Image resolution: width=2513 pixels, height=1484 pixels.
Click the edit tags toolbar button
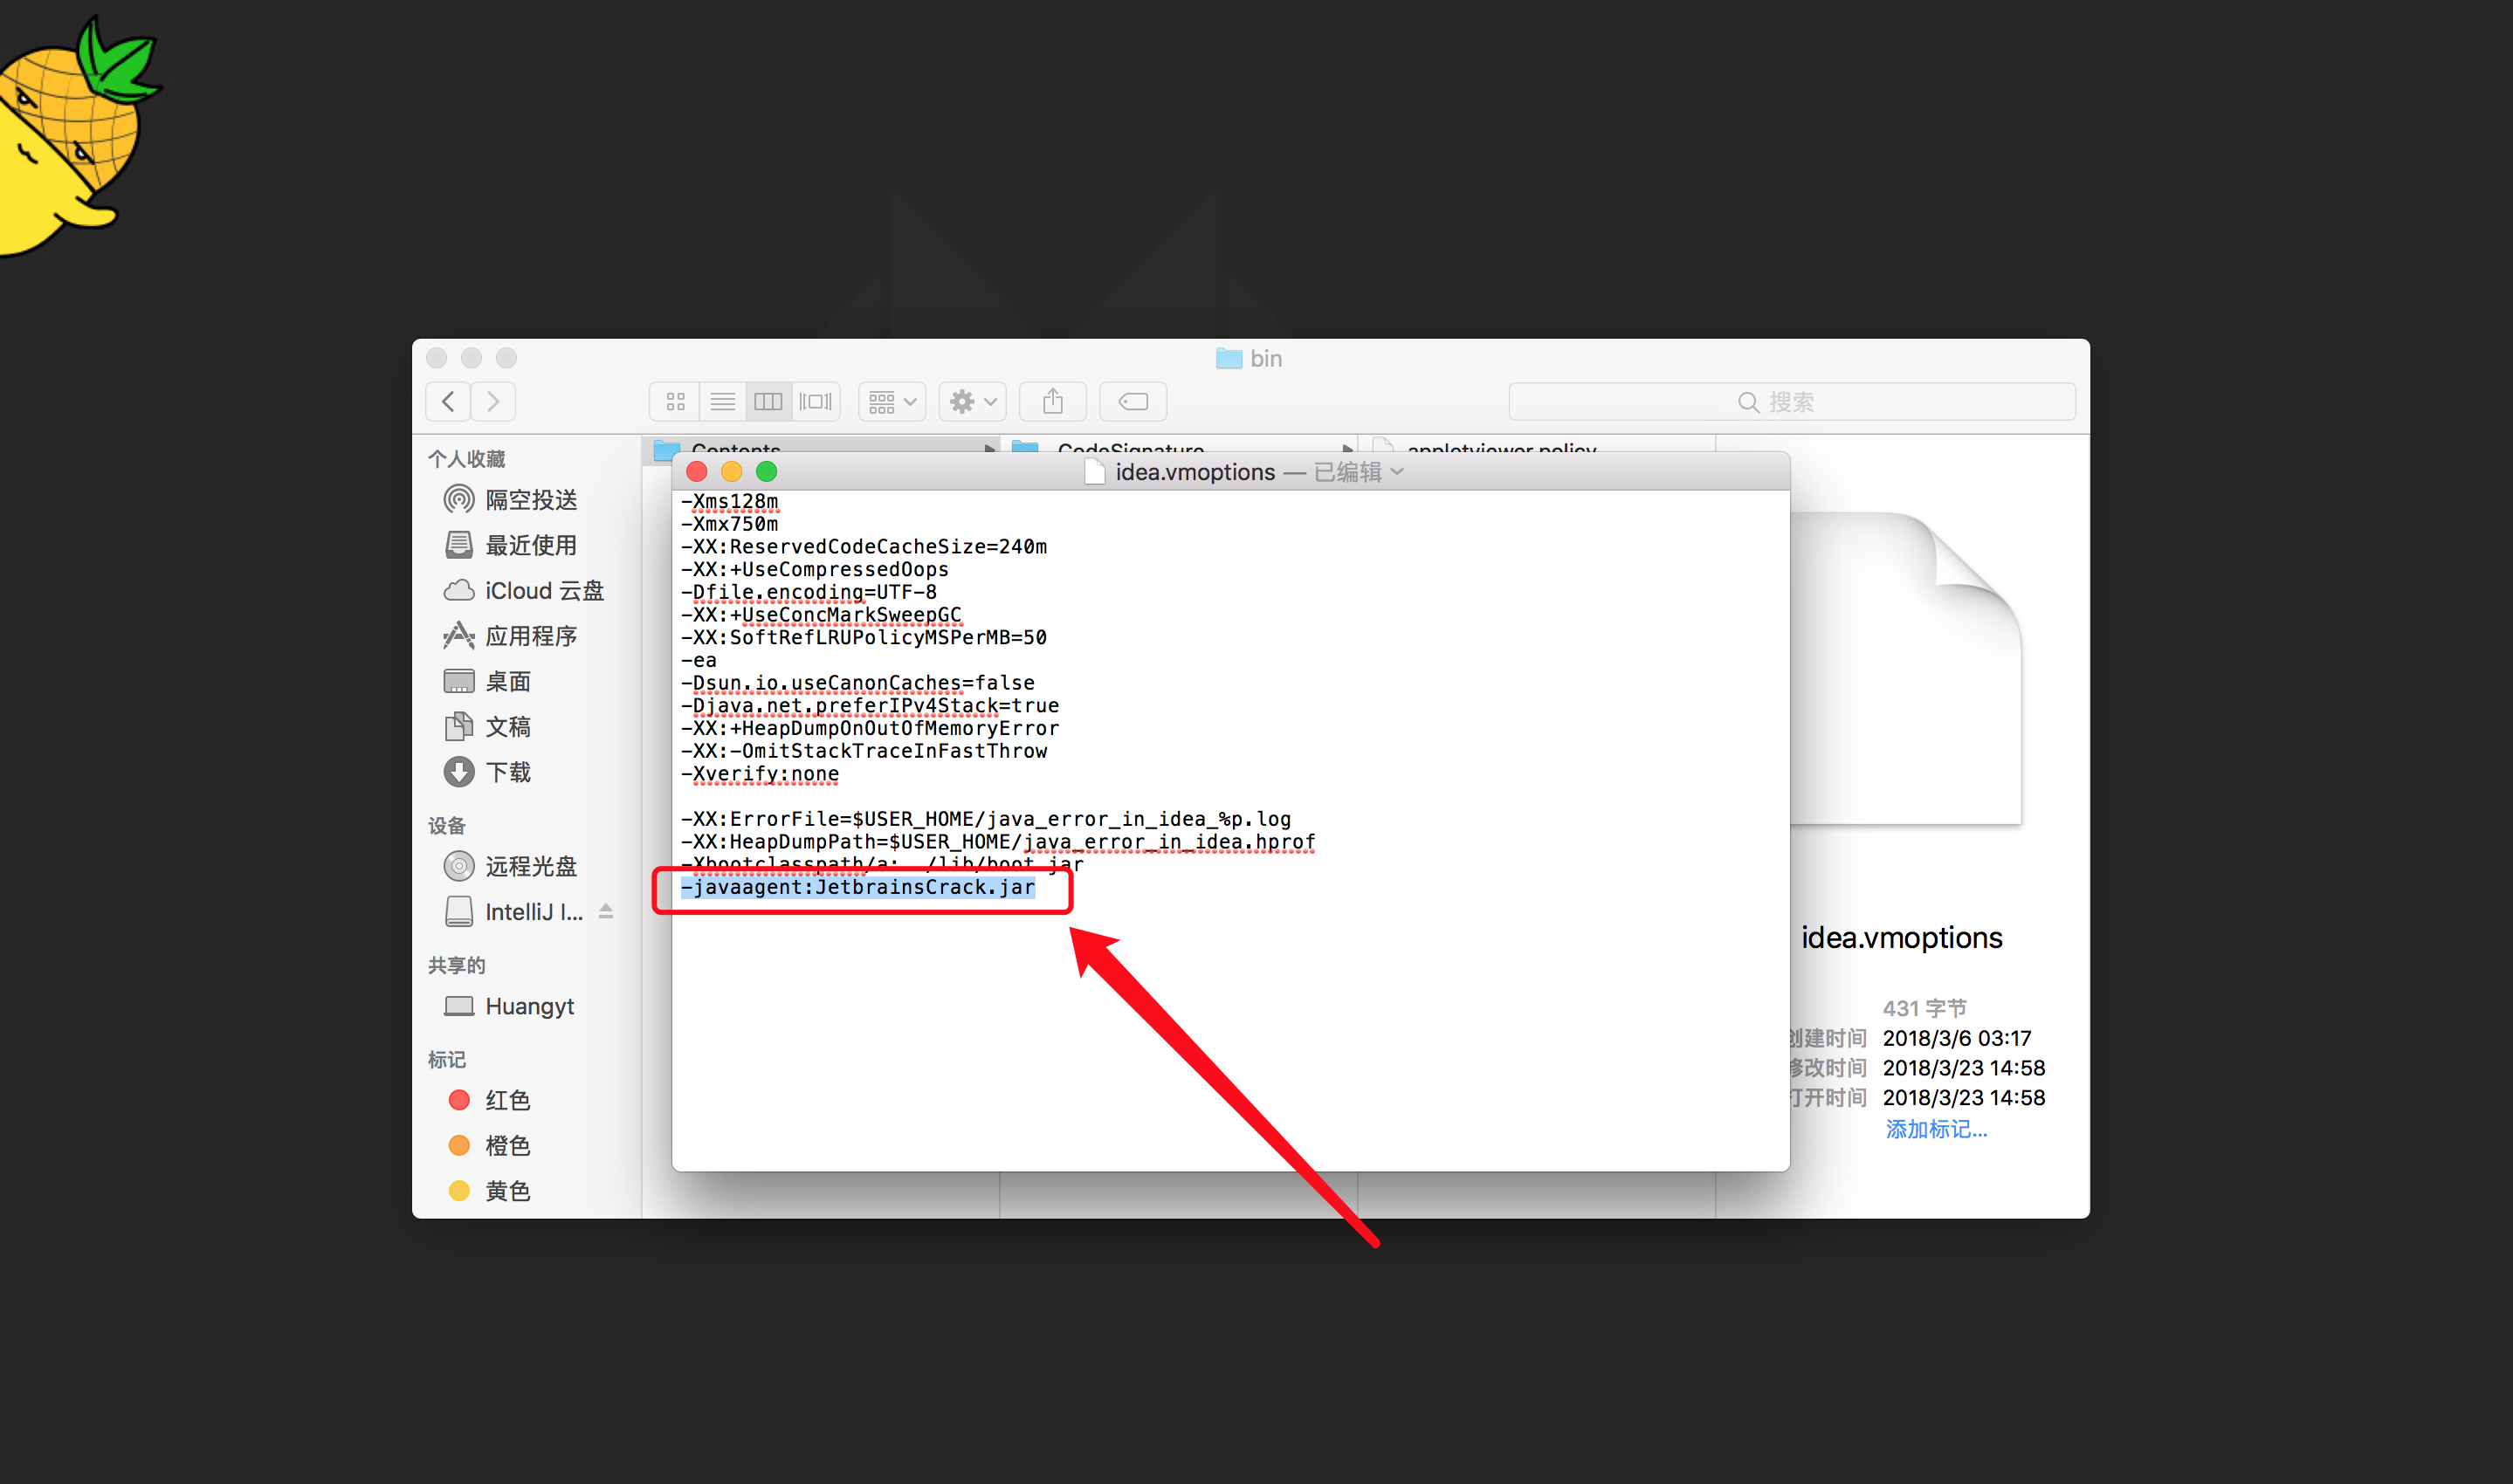1133,402
